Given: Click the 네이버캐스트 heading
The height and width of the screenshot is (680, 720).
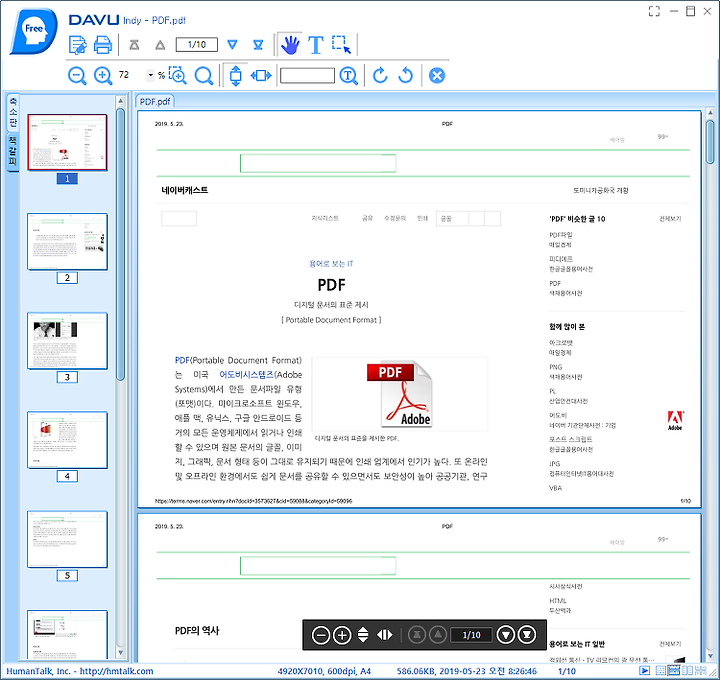Looking at the screenshot, I should (185, 190).
